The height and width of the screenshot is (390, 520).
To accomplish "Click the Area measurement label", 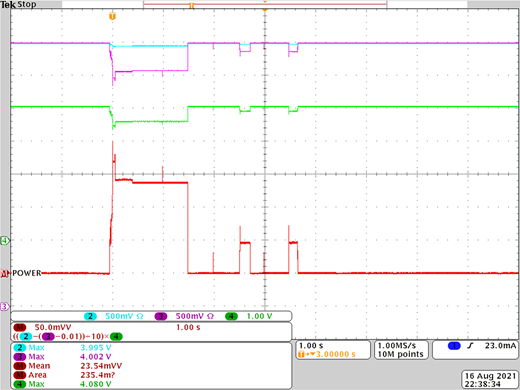I will coord(37,375).
